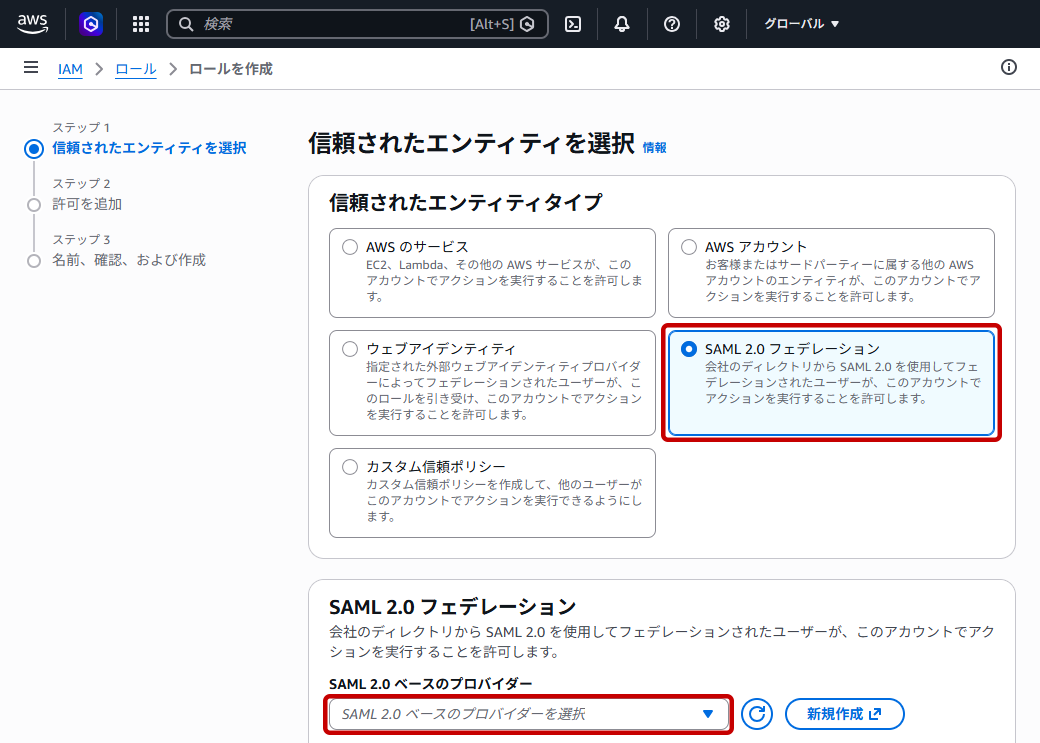Open the help question mark icon
The width and height of the screenshot is (1040, 743).
click(x=672, y=25)
